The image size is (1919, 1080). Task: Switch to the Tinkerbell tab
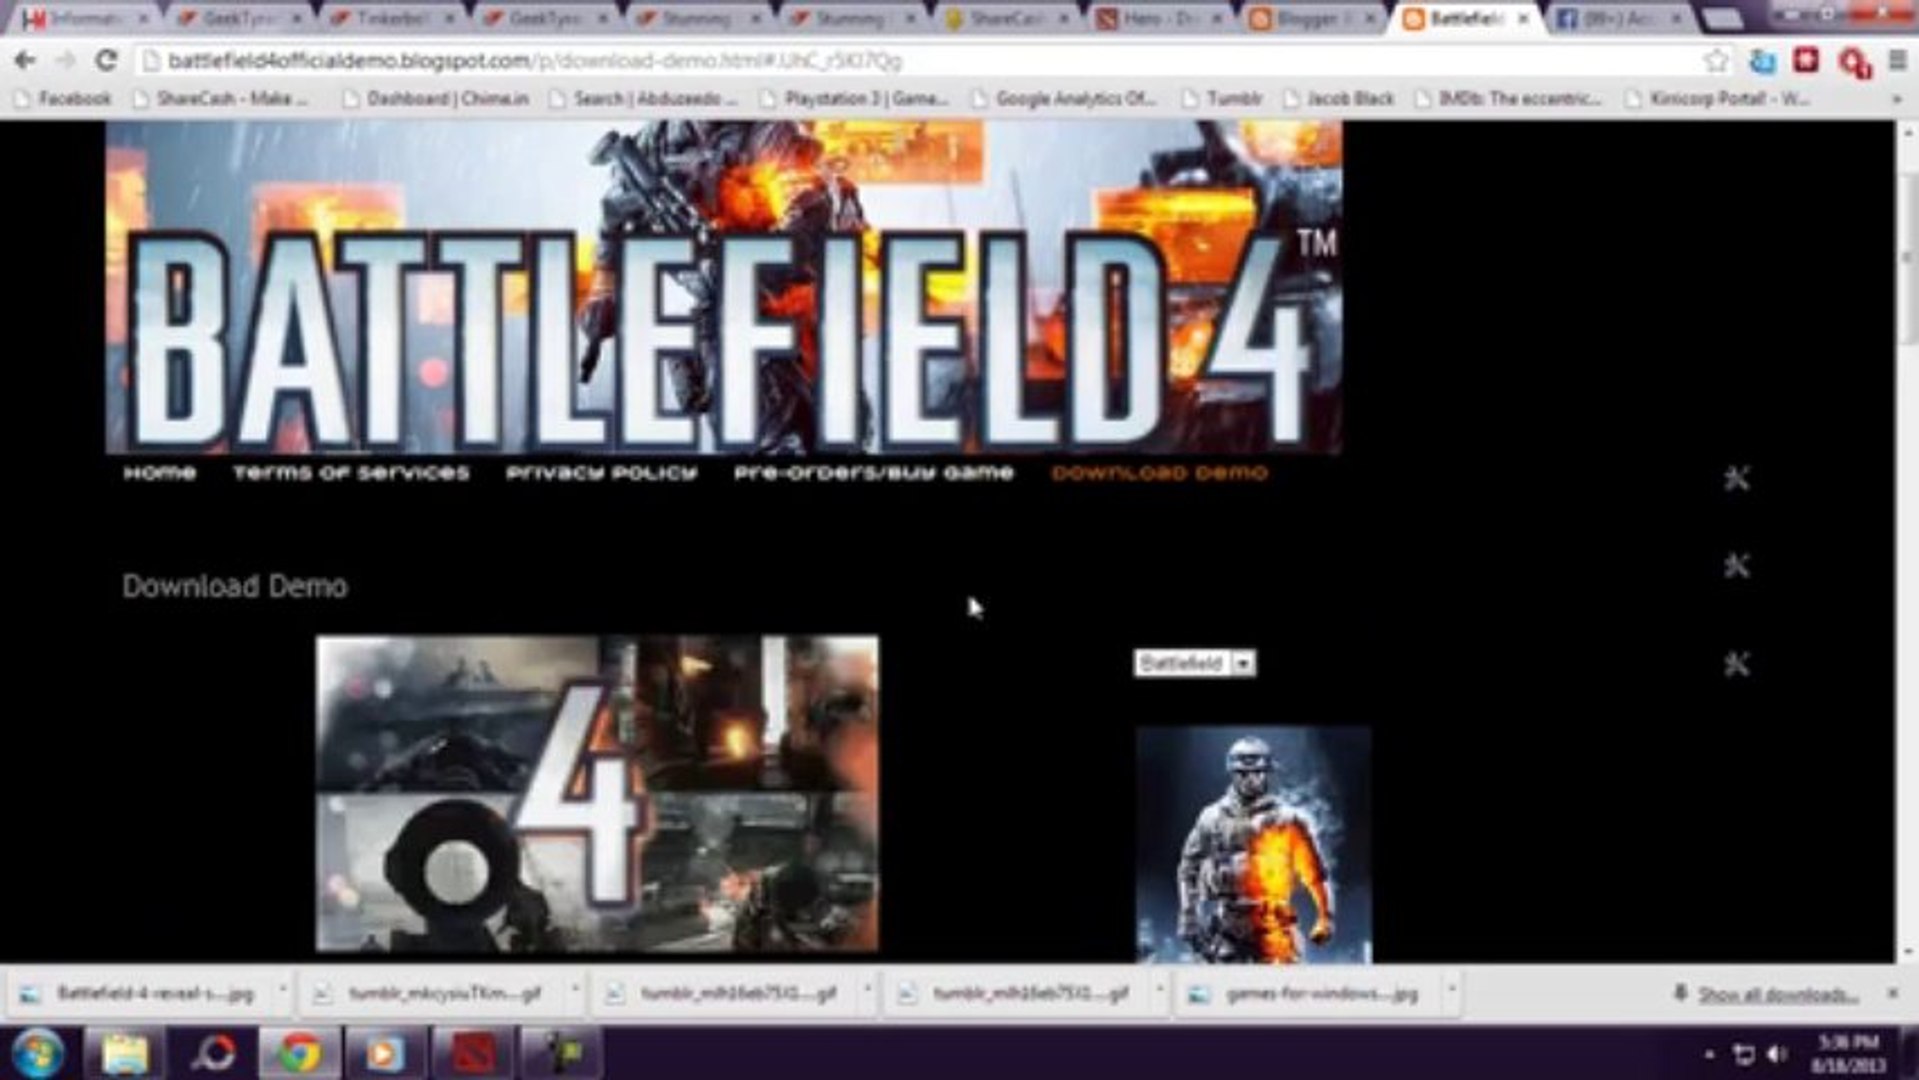pos(390,19)
